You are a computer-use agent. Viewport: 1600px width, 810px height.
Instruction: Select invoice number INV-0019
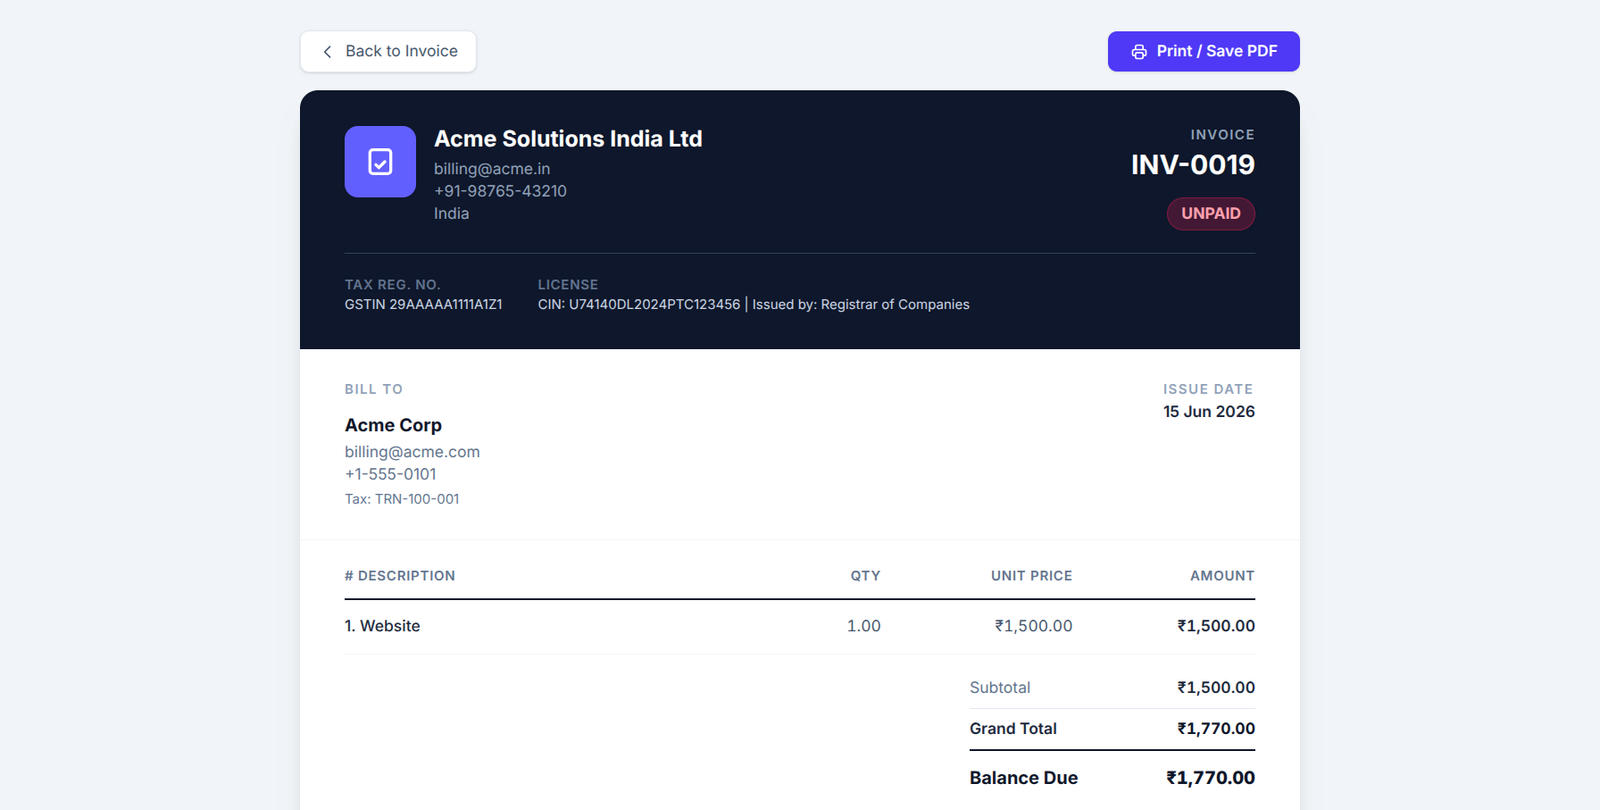click(x=1192, y=164)
